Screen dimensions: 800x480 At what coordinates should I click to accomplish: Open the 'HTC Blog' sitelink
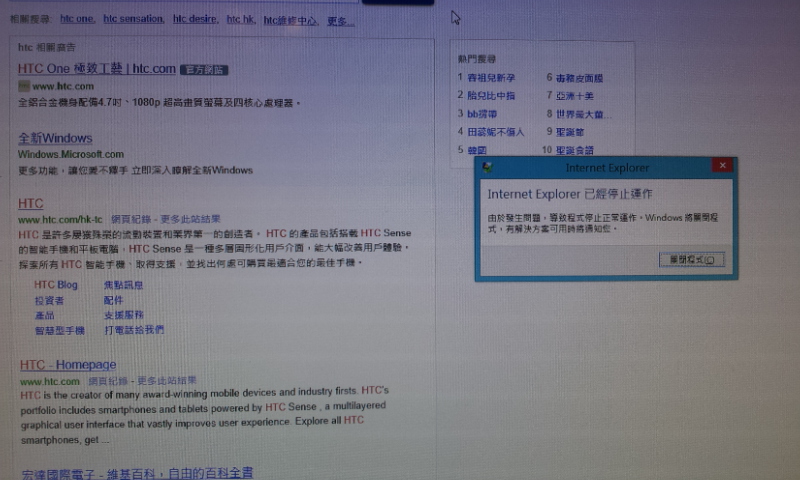coord(56,285)
